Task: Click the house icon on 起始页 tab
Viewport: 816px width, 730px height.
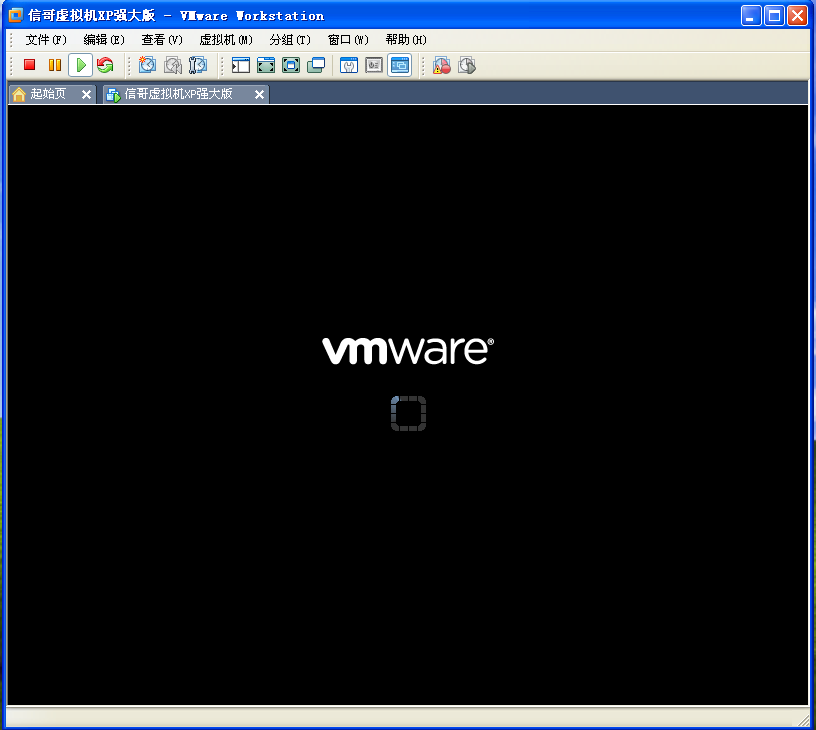Action: tap(19, 94)
